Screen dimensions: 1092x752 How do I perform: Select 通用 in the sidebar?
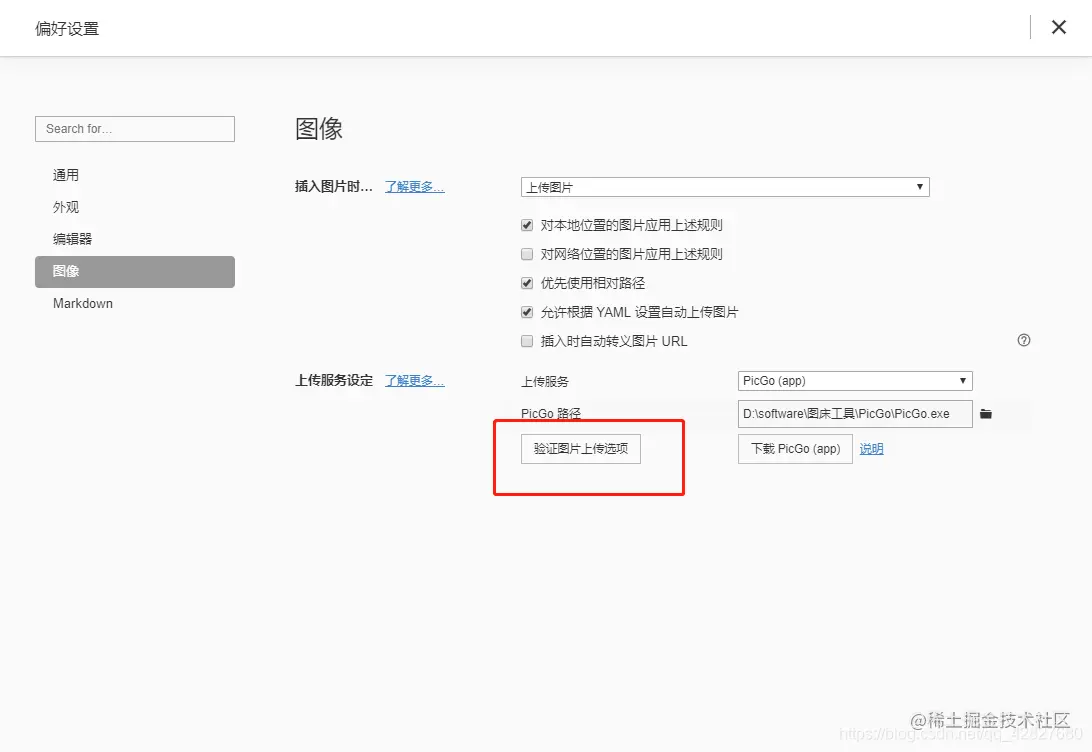click(134, 175)
